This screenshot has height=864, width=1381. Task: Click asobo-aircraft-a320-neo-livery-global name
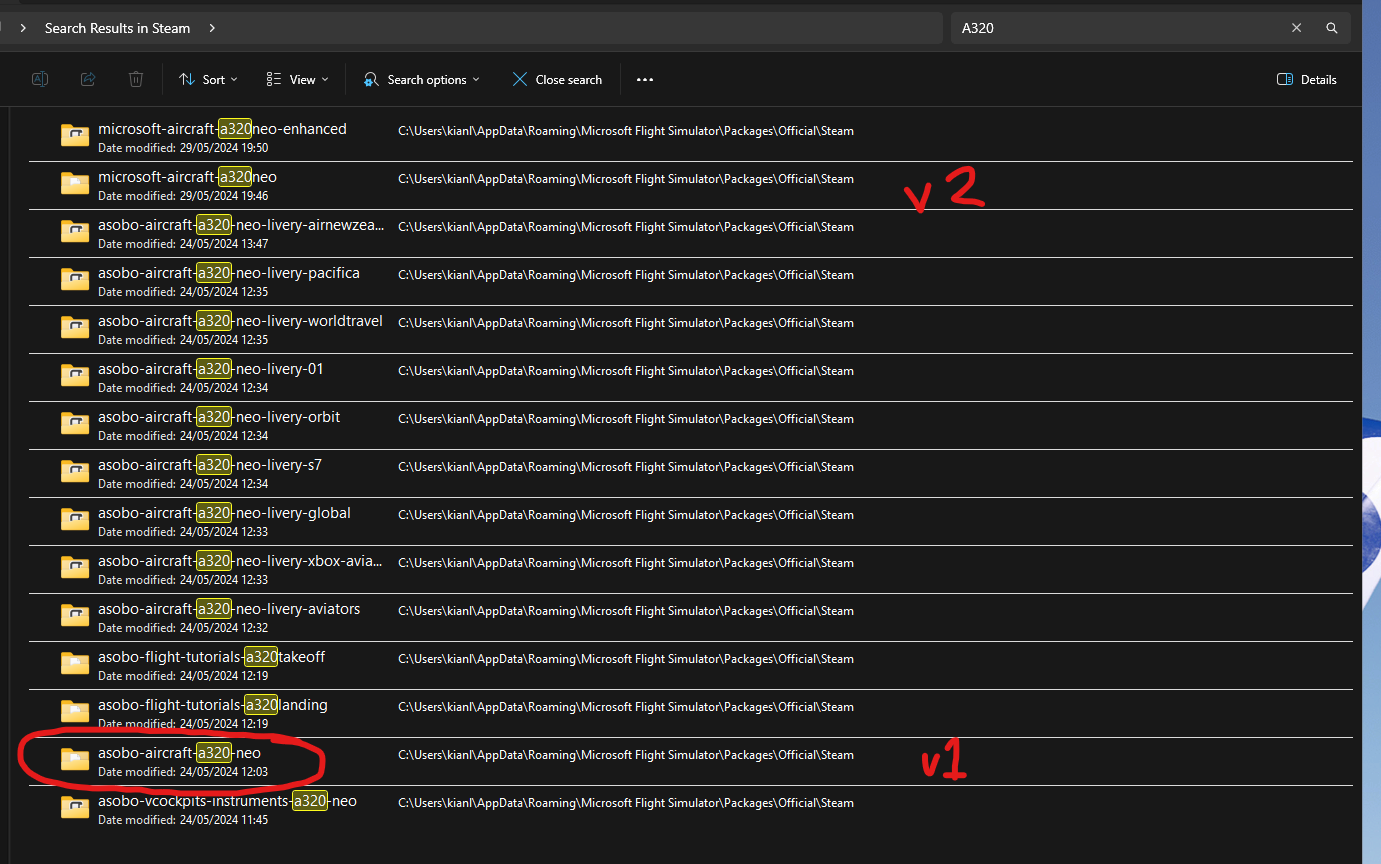tap(224, 513)
